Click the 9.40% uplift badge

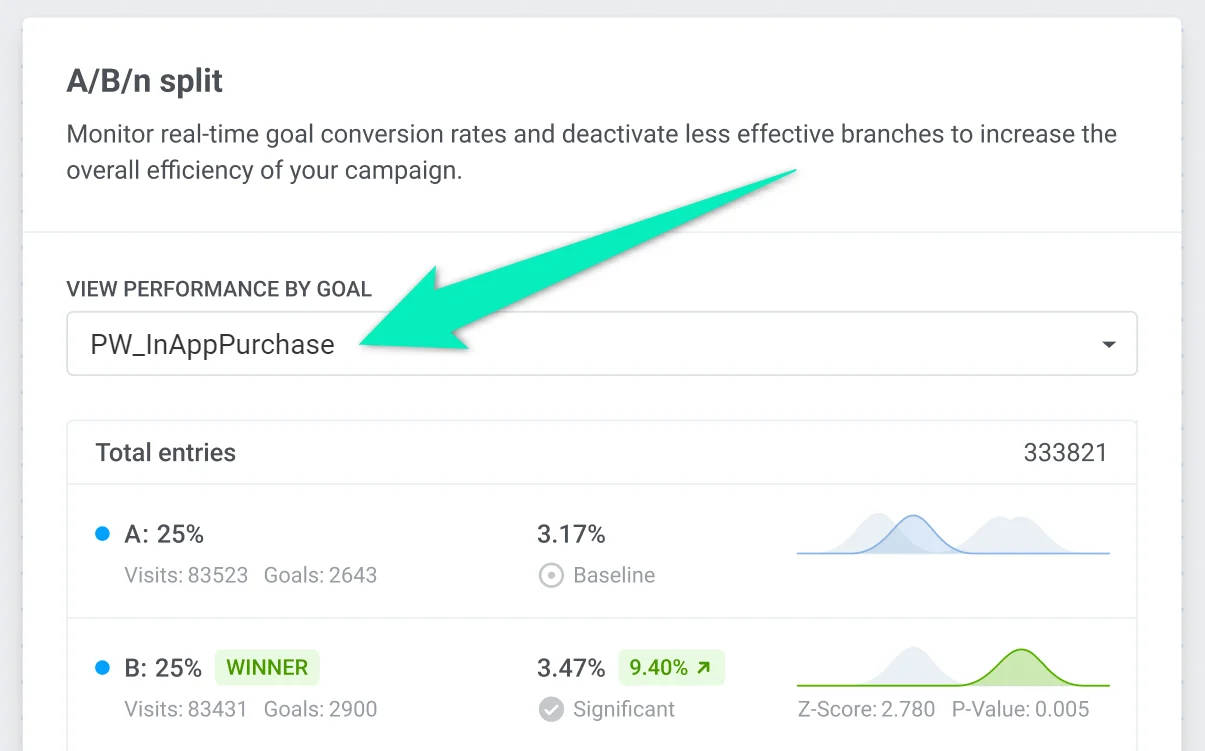click(x=671, y=667)
